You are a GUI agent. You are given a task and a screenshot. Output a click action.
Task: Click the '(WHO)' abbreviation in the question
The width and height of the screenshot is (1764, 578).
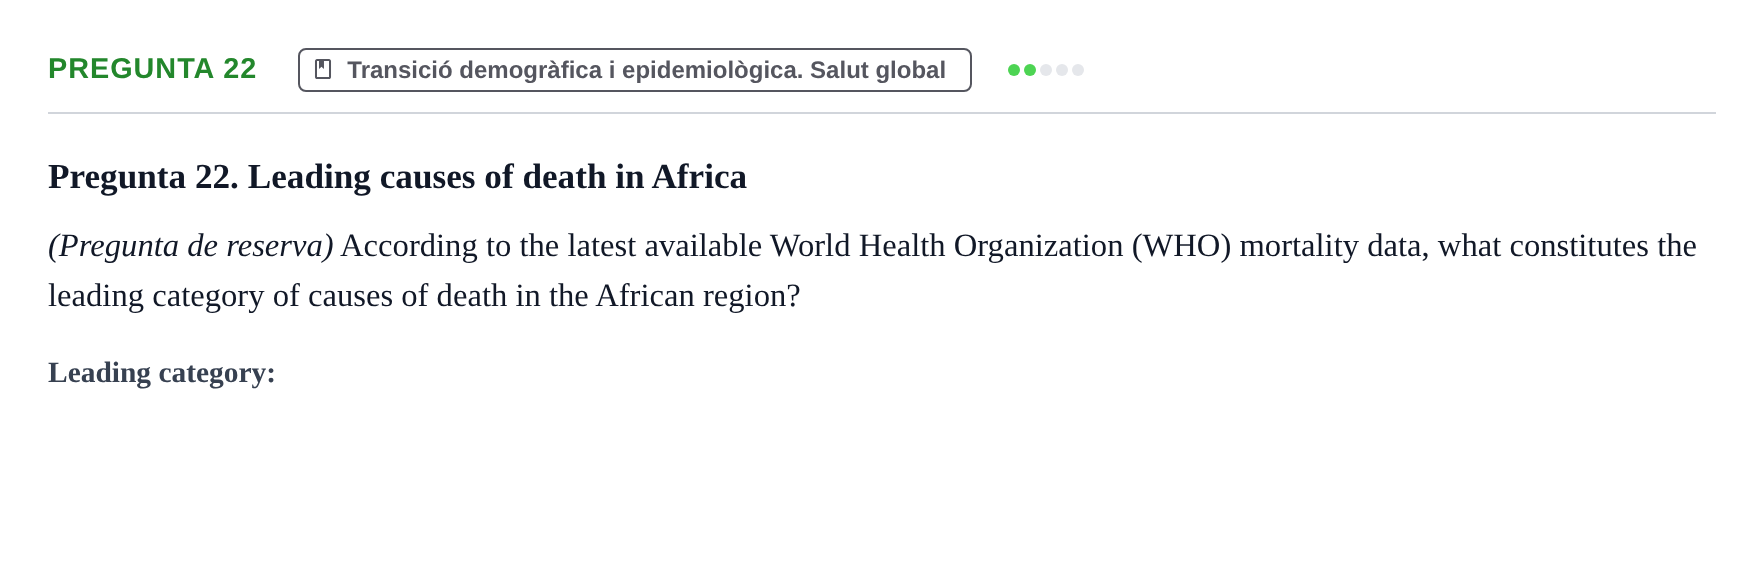(x=1182, y=246)
